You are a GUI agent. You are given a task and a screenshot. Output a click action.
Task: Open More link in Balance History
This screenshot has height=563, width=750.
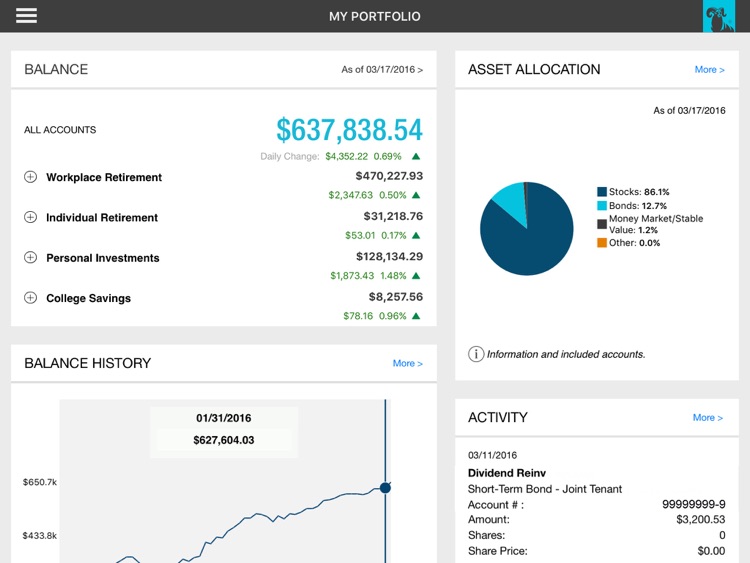coord(407,364)
